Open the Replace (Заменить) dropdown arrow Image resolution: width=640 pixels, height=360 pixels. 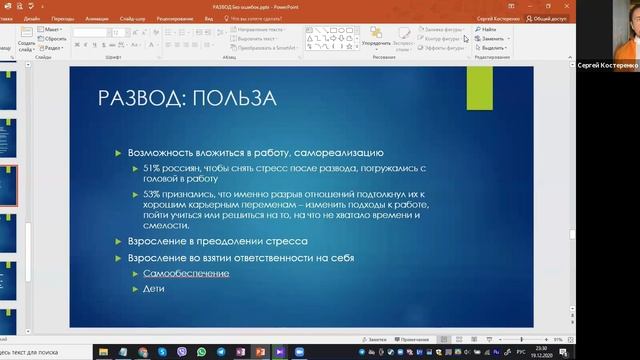(x=509, y=39)
